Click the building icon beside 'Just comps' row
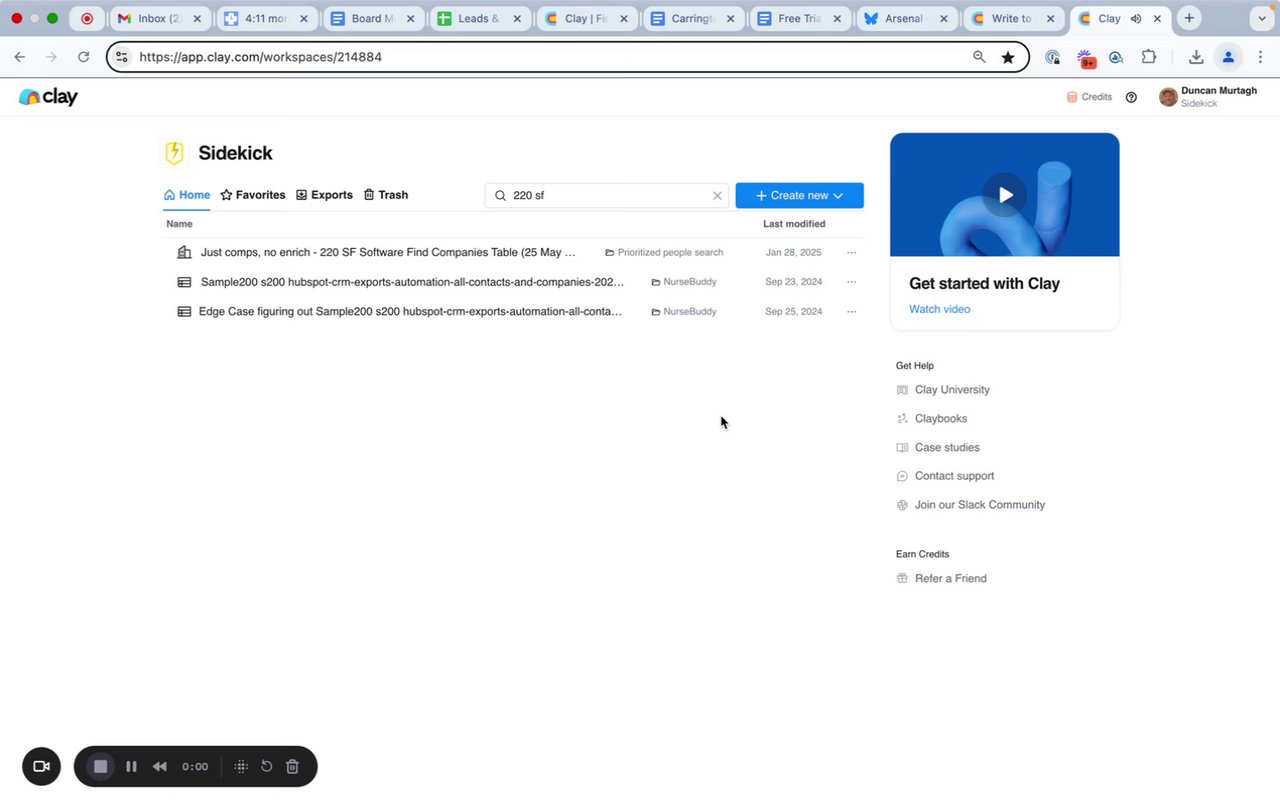The image size is (1280, 800). pos(184,253)
